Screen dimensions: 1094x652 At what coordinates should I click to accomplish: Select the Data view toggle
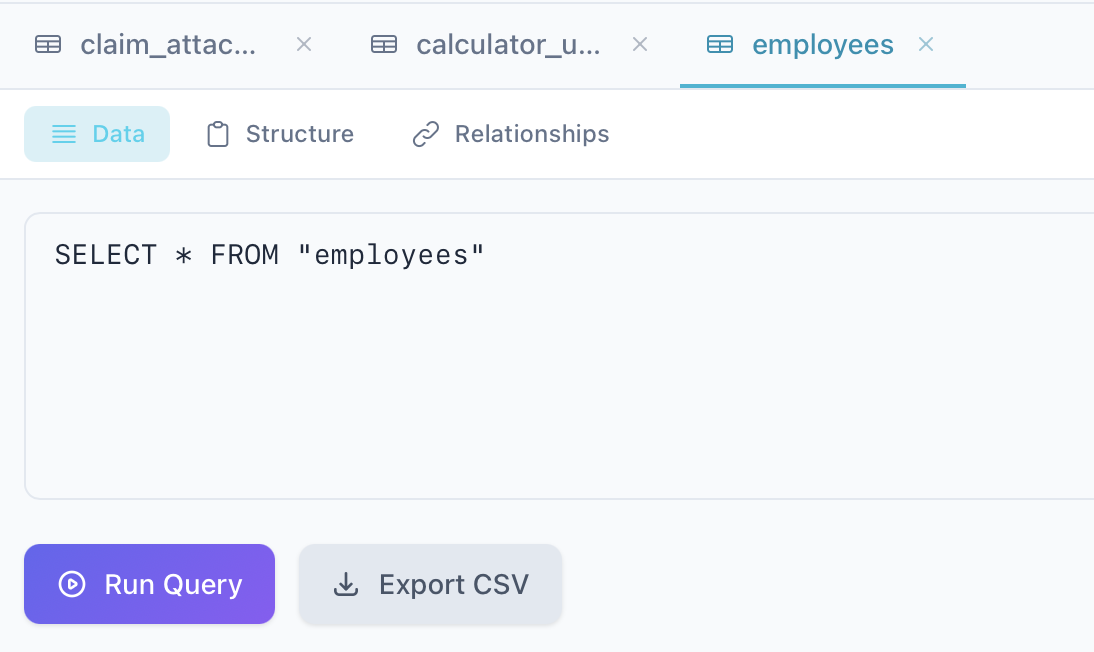(x=97, y=133)
